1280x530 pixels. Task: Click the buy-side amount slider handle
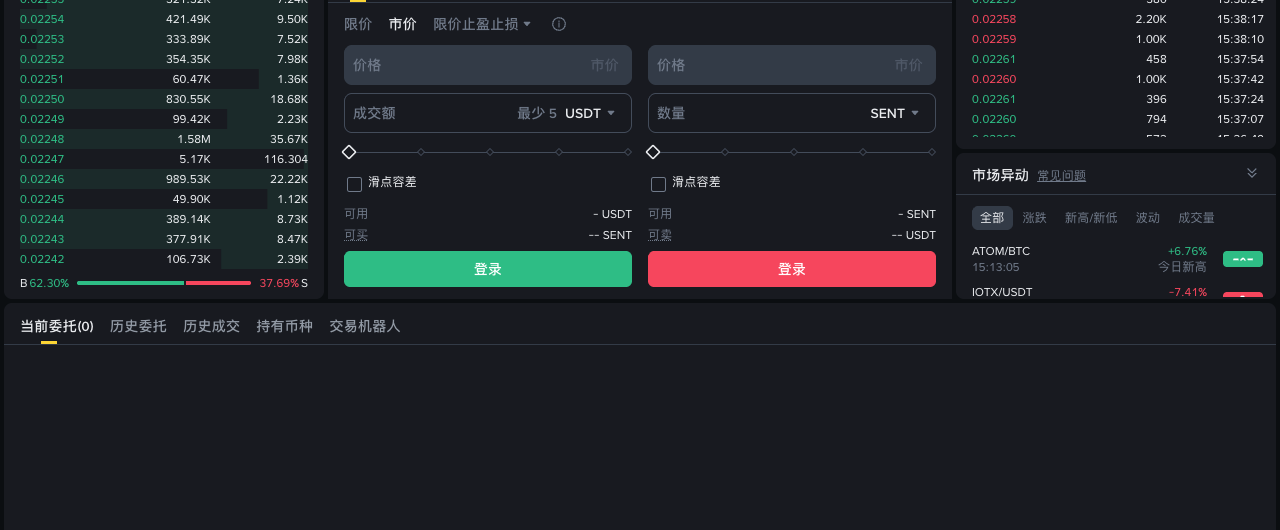click(x=349, y=152)
